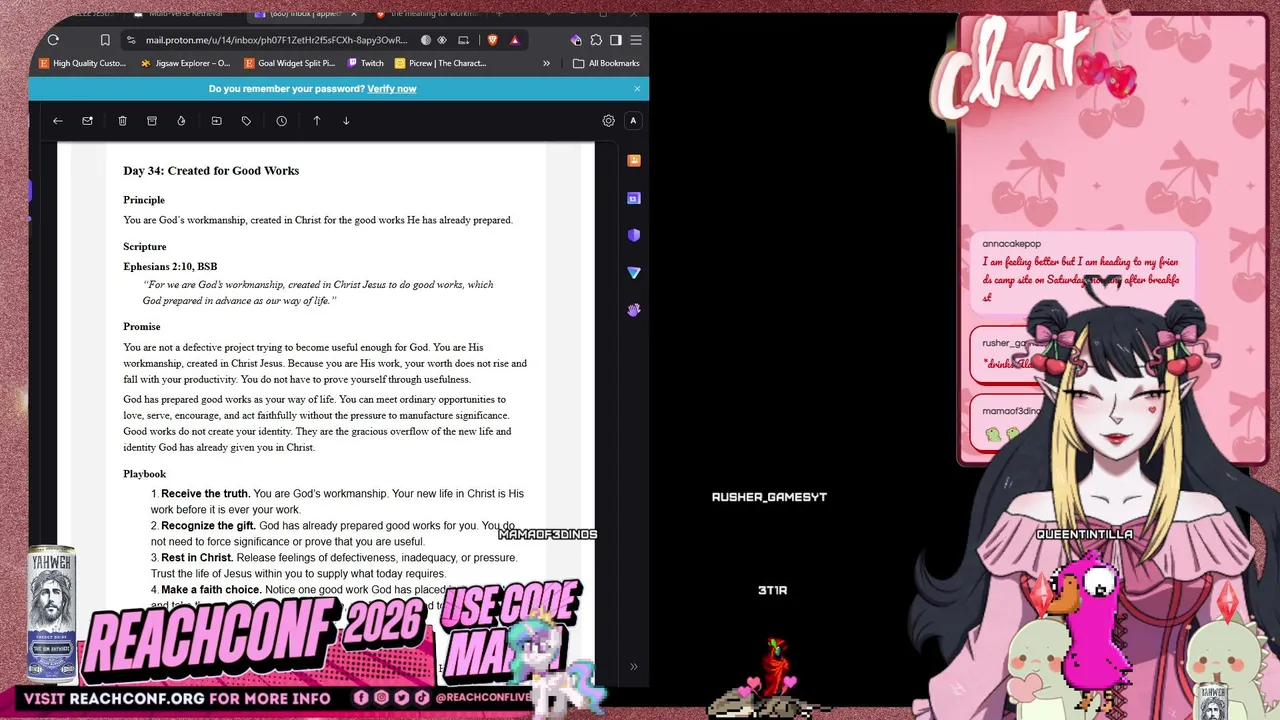Snooze the email with clock icon
Image resolution: width=1280 pixels, height=720 pixels.
click(x=282, y=121)
